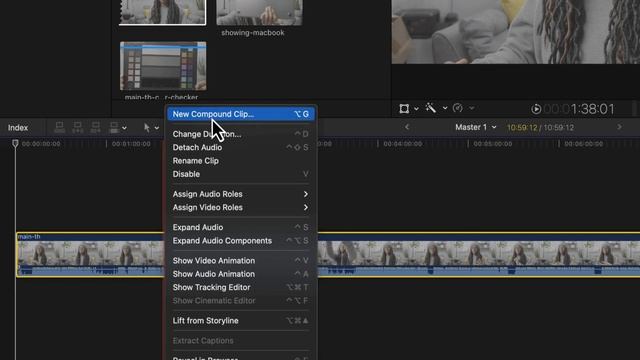Go forward in timeline history arrow
The height and width of the screenshot is (360, 640).
(620, 127)
